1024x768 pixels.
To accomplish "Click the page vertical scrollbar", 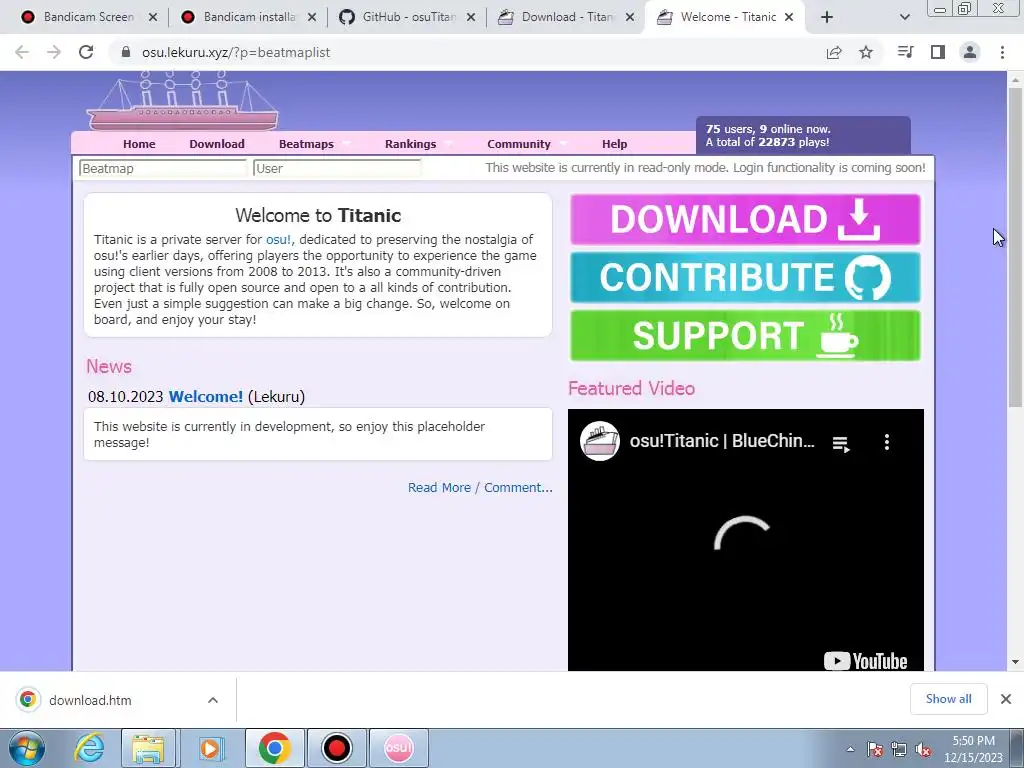I will pos(1015,248).
